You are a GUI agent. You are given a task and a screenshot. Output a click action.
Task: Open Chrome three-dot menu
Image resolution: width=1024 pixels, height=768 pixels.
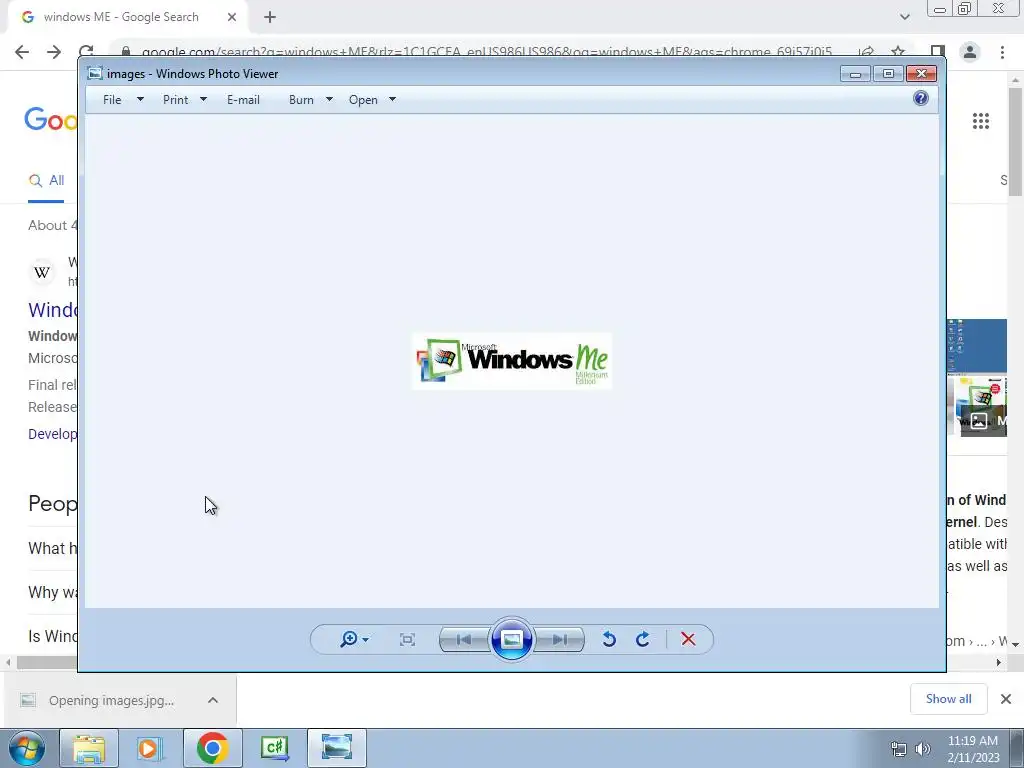(1002, 52)
